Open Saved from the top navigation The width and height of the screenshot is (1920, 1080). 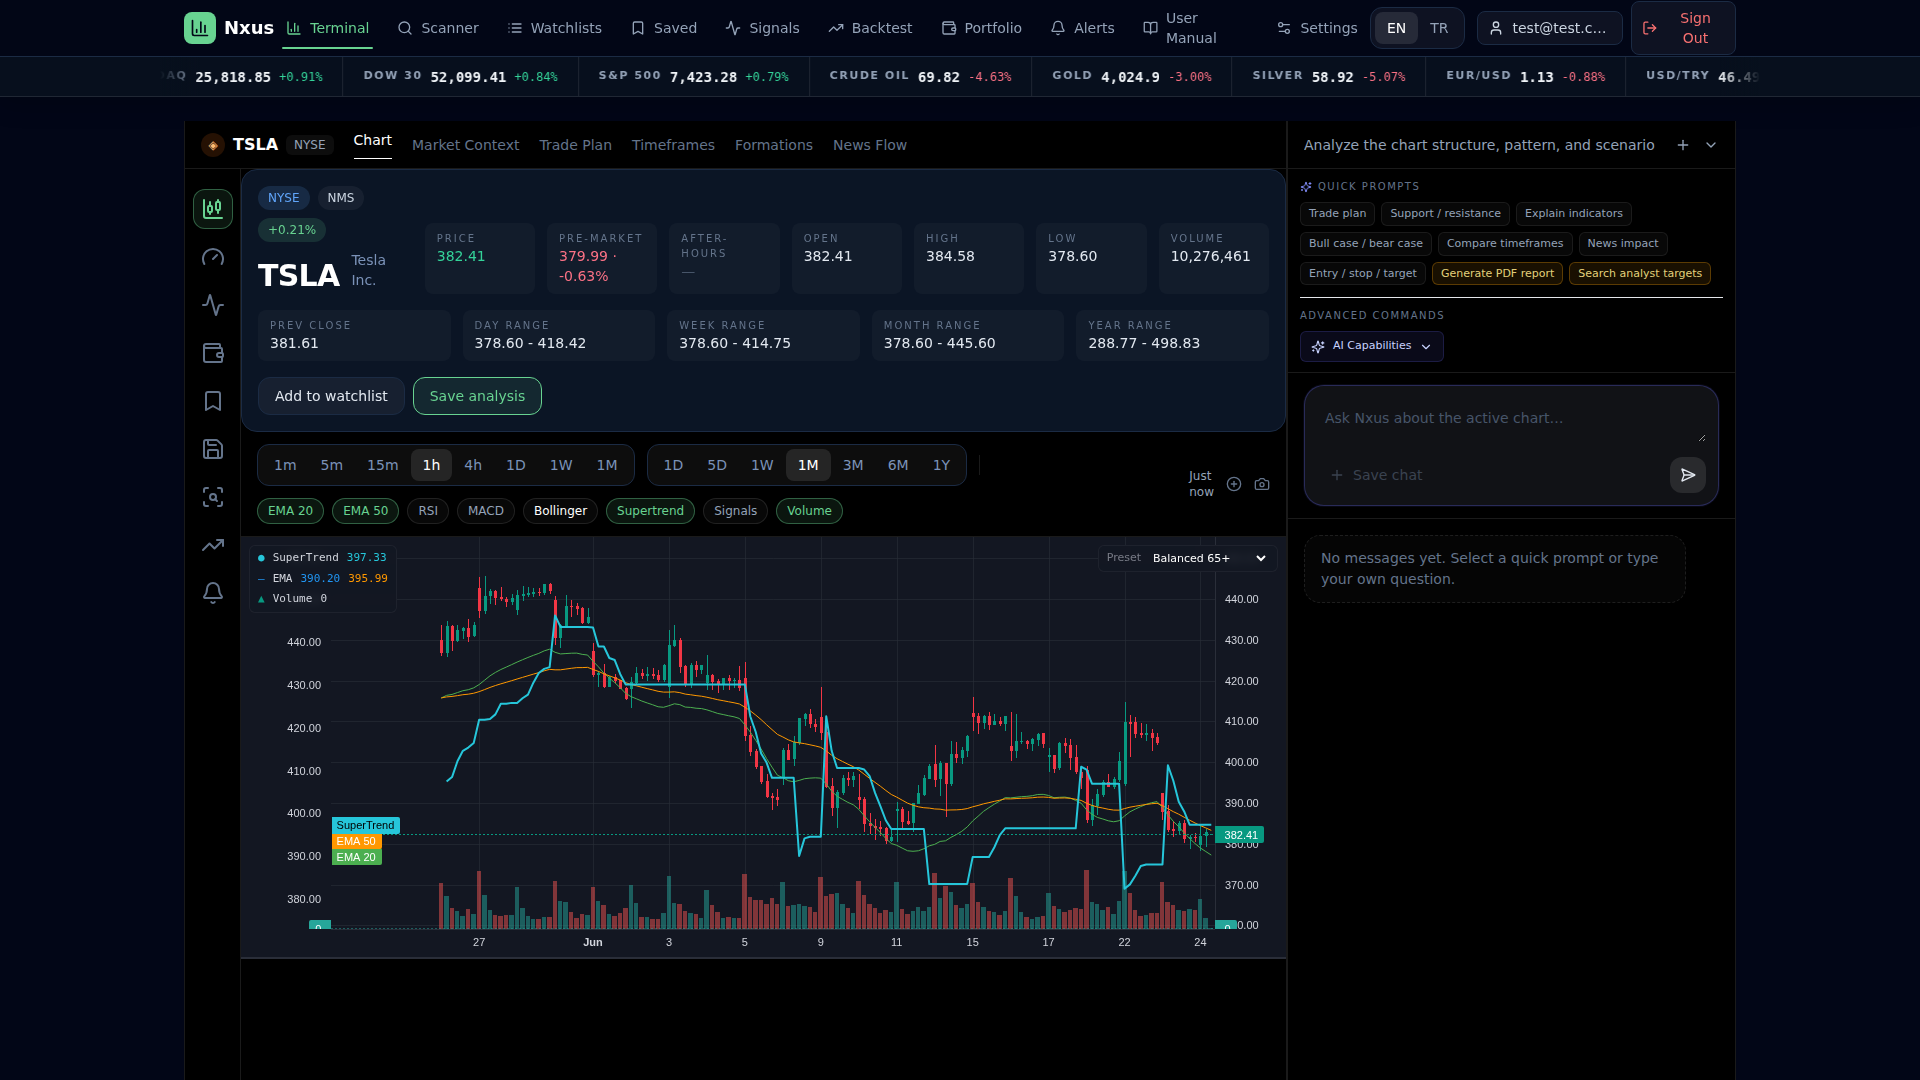click(x=664, y=28)
